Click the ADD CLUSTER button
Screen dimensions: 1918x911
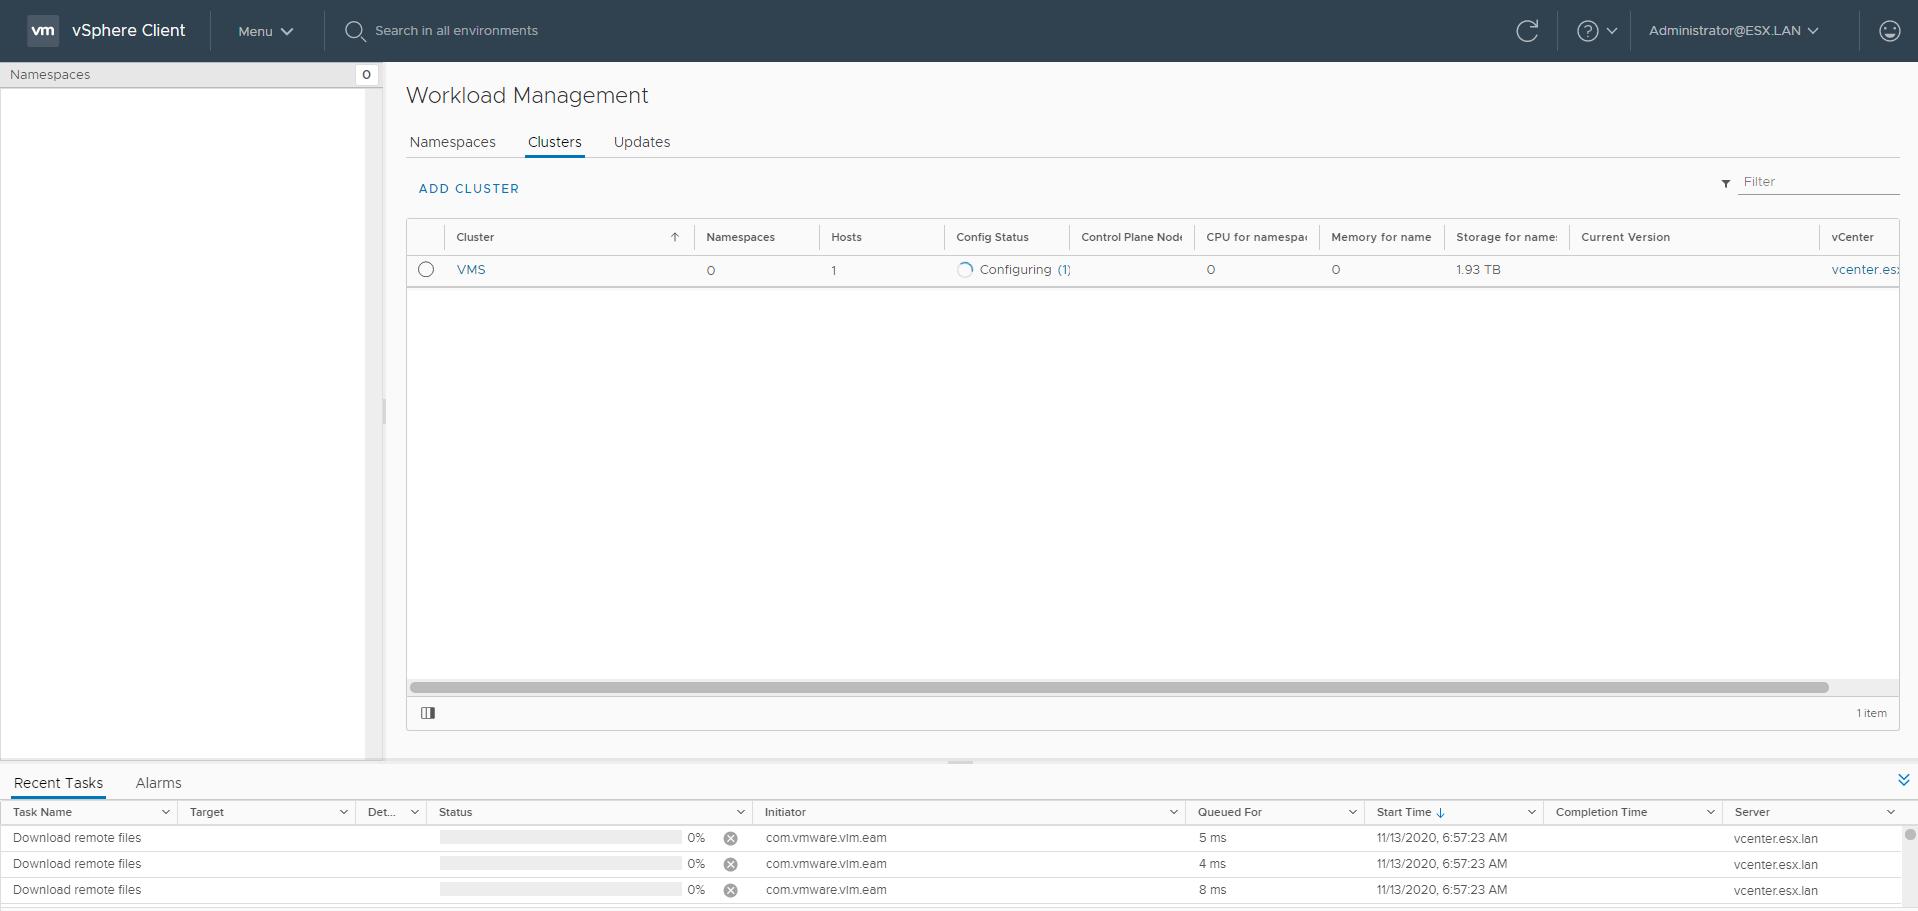click(469, 189)
